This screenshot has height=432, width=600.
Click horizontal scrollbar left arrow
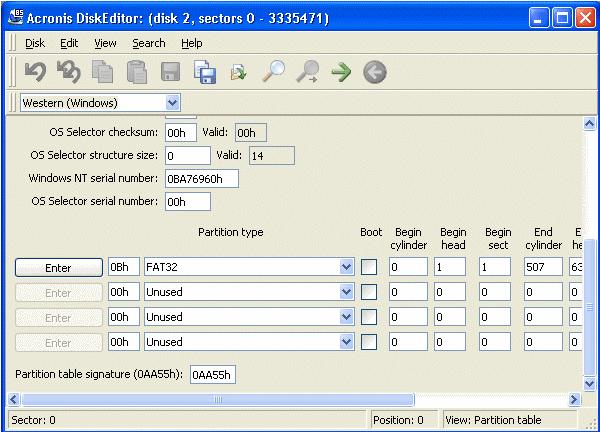(13, 399)
